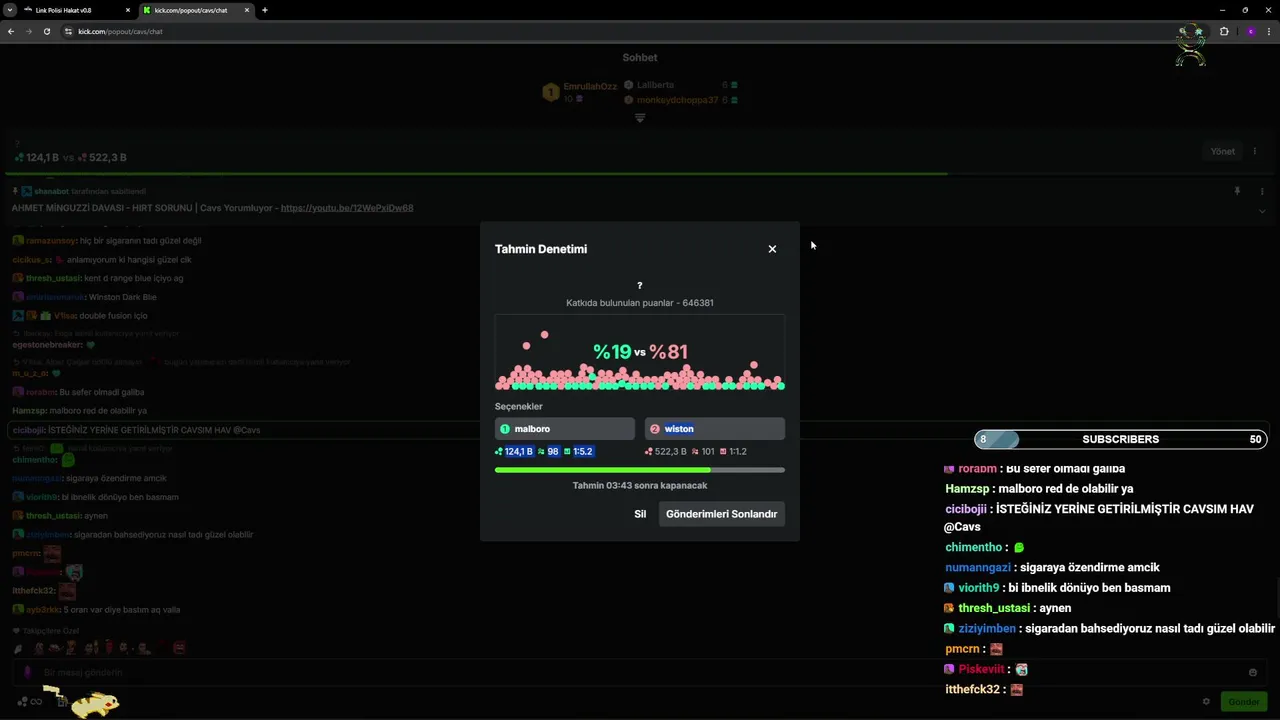1280x720 pixels.
Task: Select the malboro prediction option
Action: pos(565,429)
